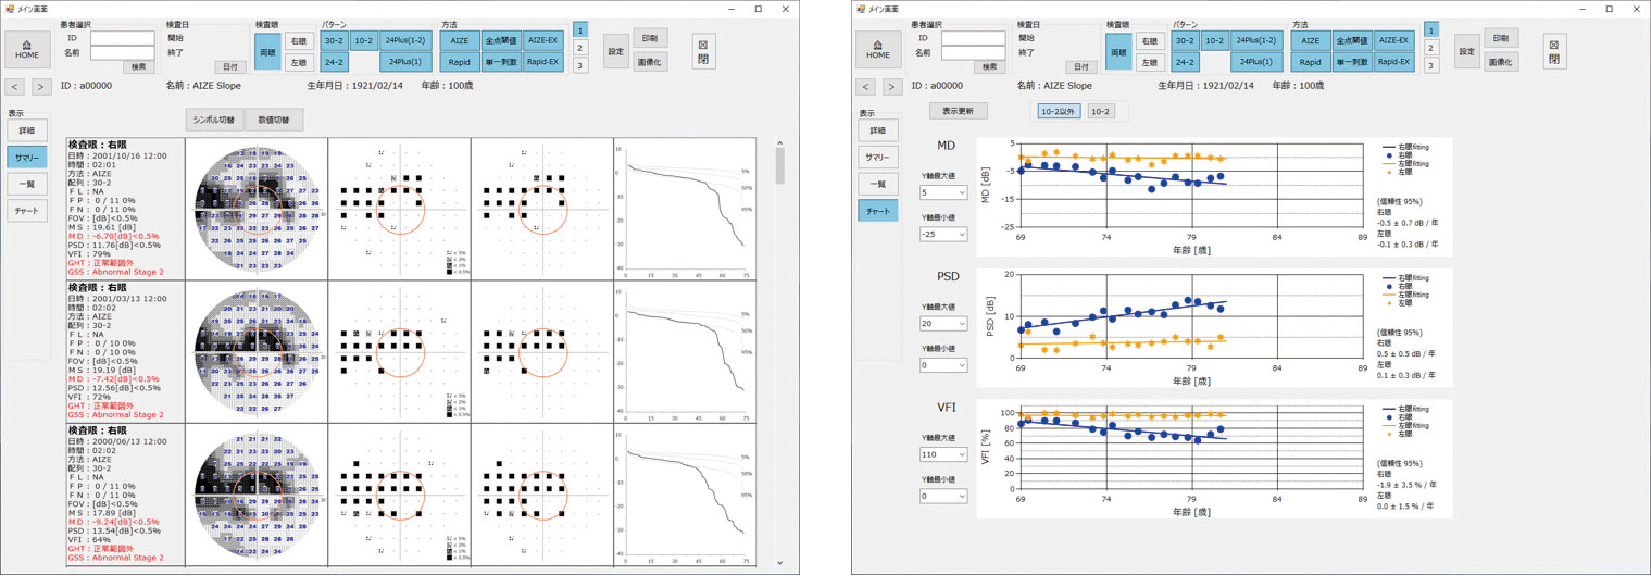Toggle 両眼 both-eyes button in left window
This screenshot has width=1651, height=576.
click(267, 51)
